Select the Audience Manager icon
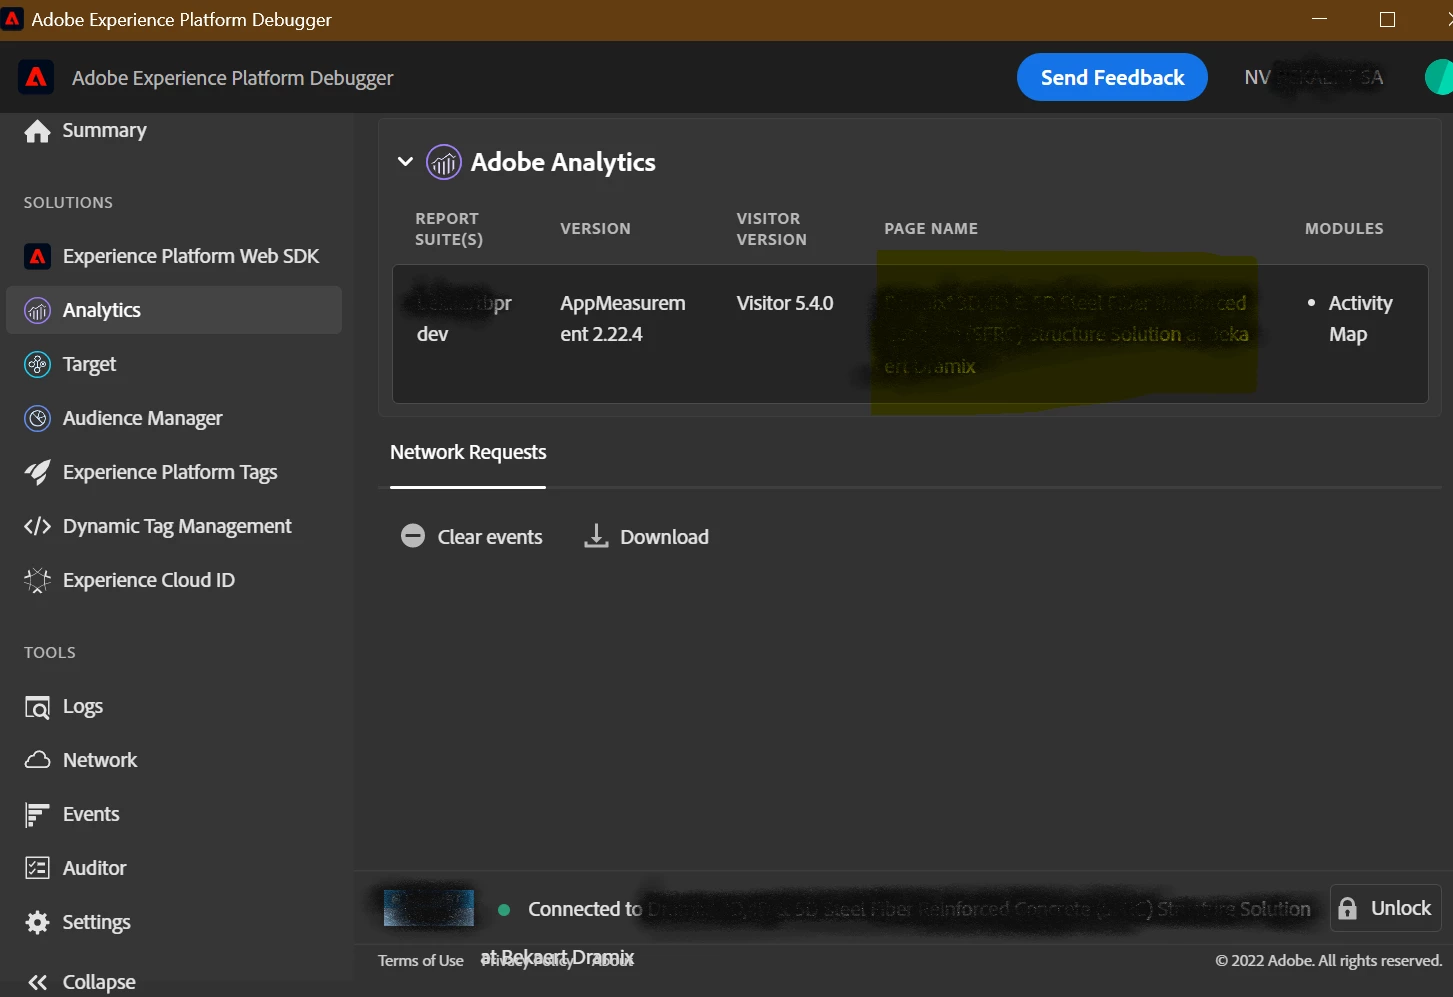 pyautogui.click(x=37, y=418)
